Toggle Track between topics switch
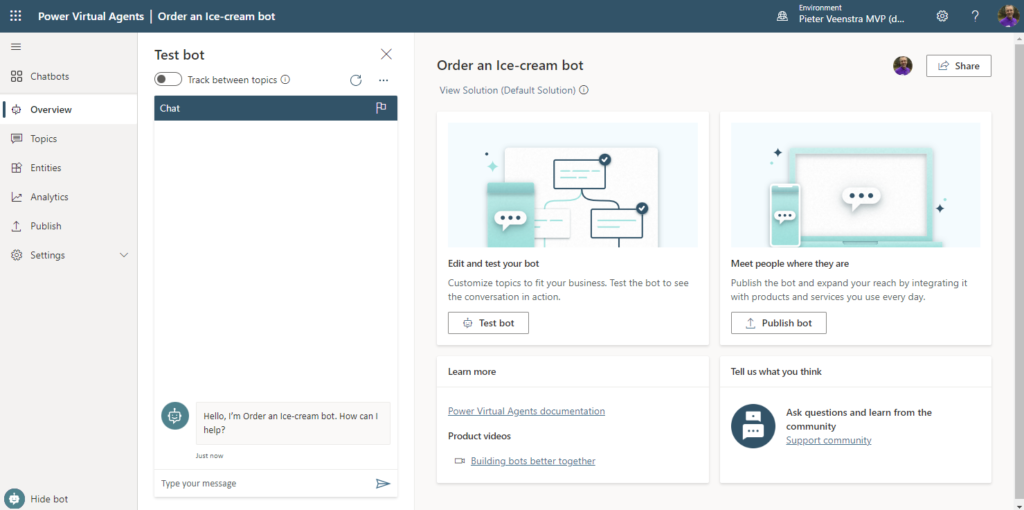1024x510 pixels. pos(168,80)
